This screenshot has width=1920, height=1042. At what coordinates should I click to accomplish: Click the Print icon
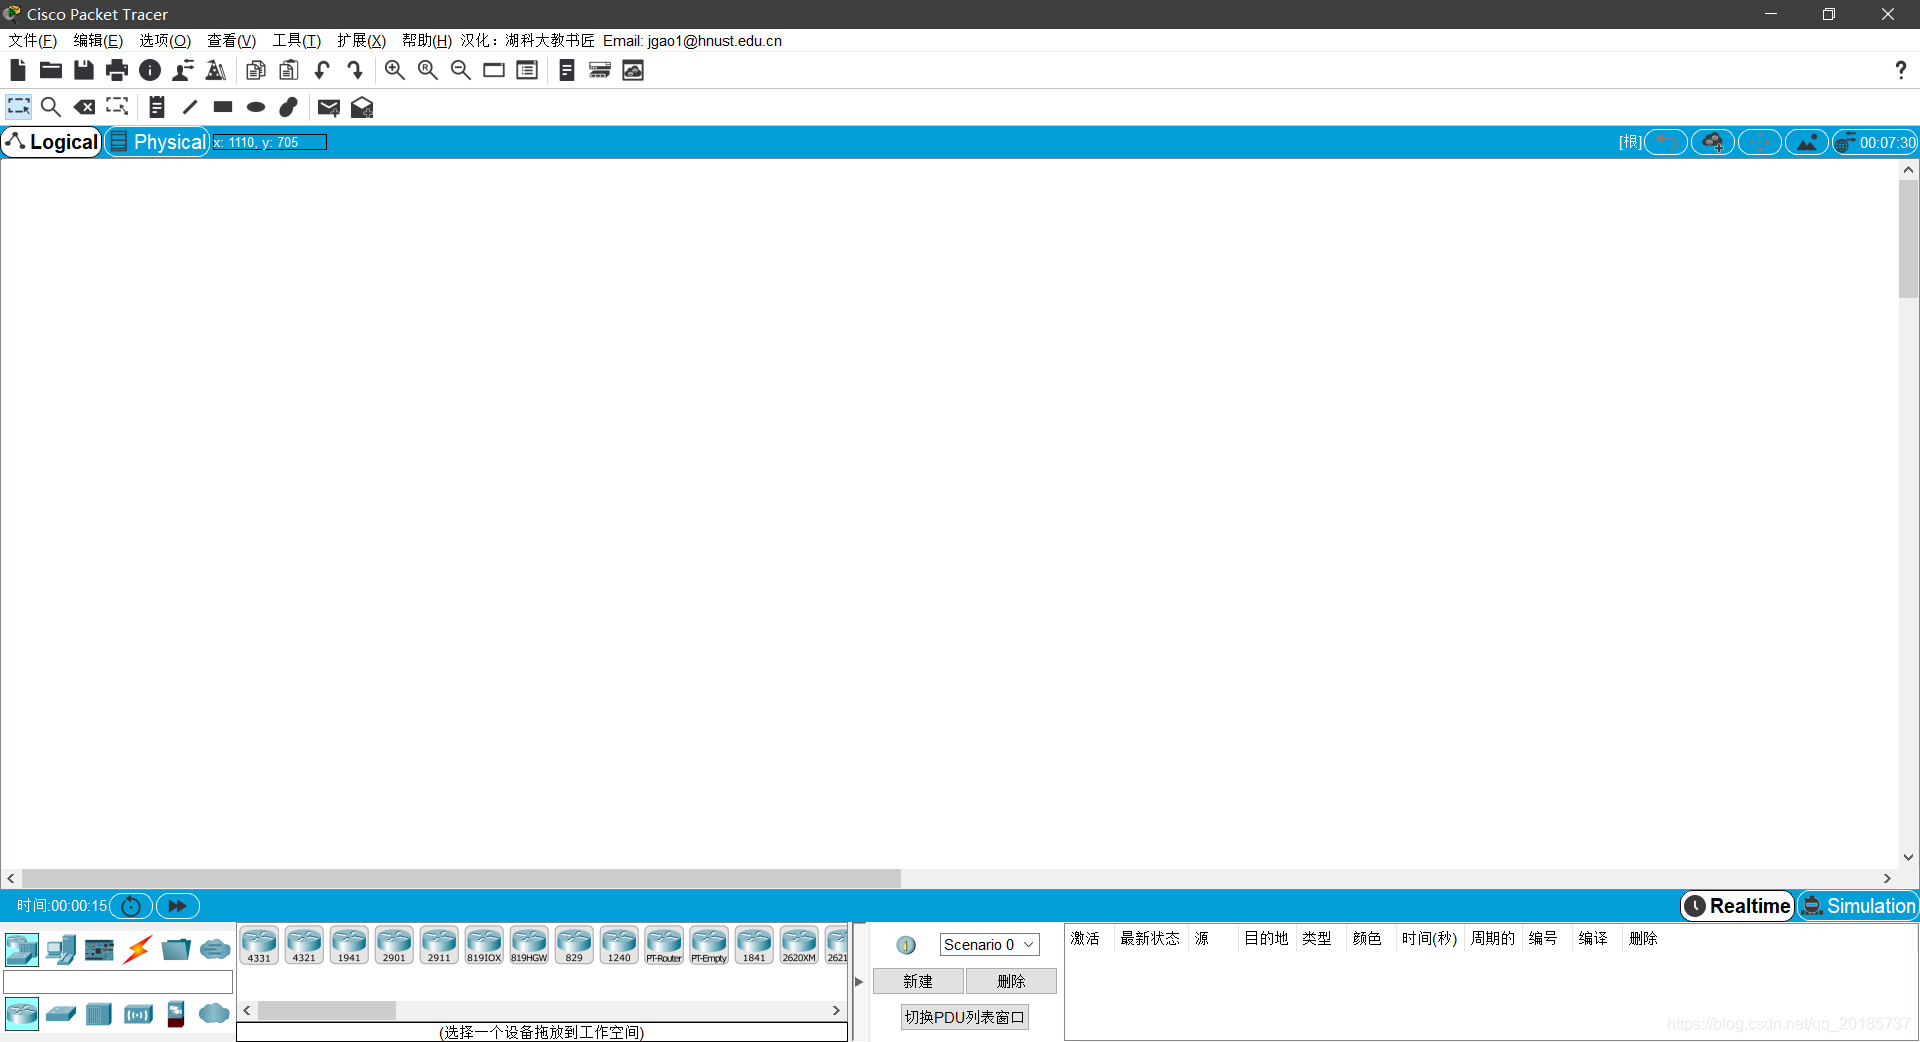117,70
